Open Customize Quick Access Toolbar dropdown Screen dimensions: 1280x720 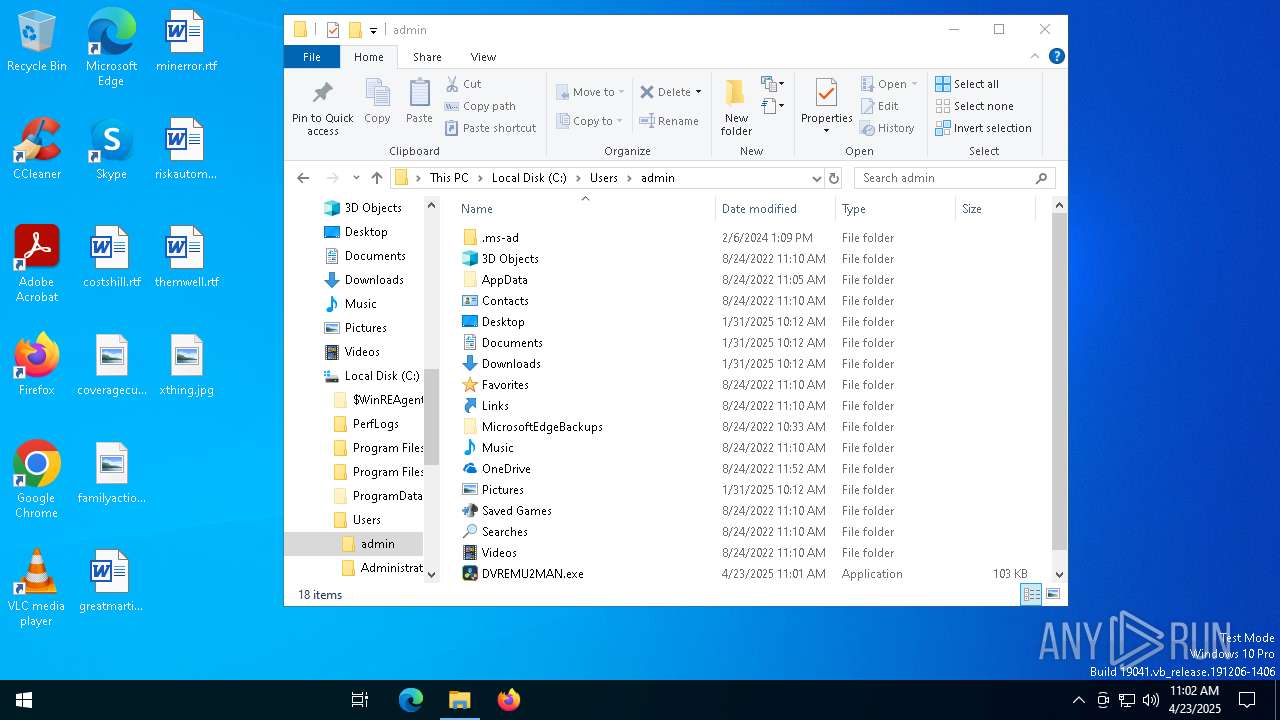coord(374,31)
